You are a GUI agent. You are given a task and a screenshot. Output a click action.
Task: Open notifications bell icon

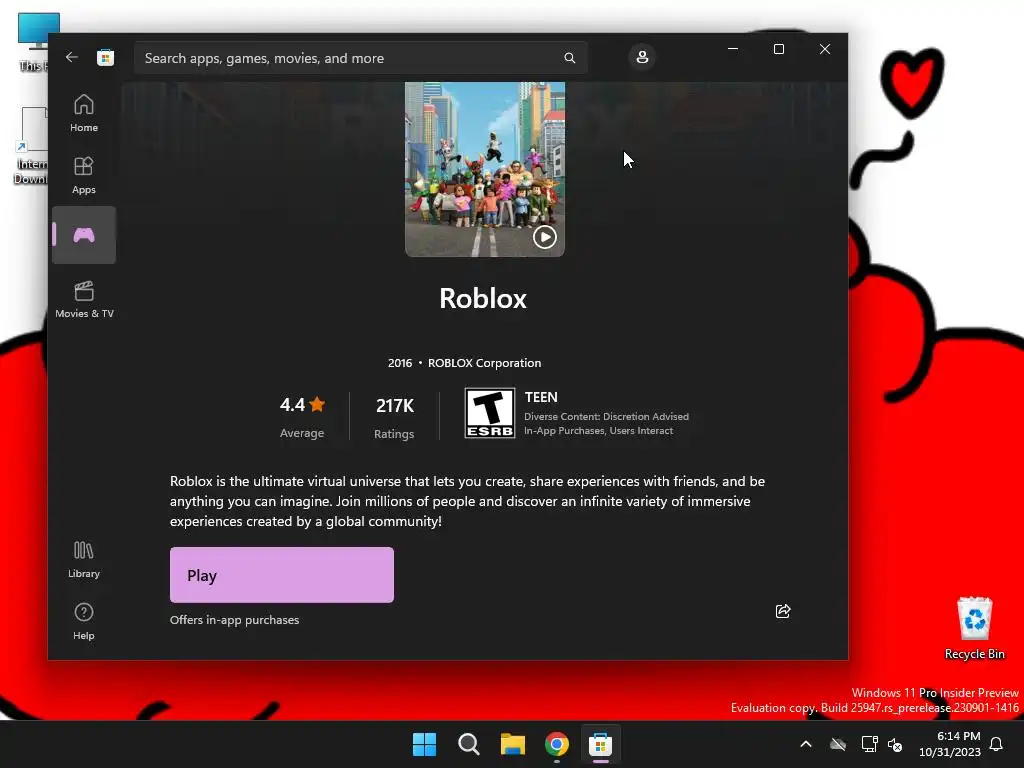[x=996, y=744]
